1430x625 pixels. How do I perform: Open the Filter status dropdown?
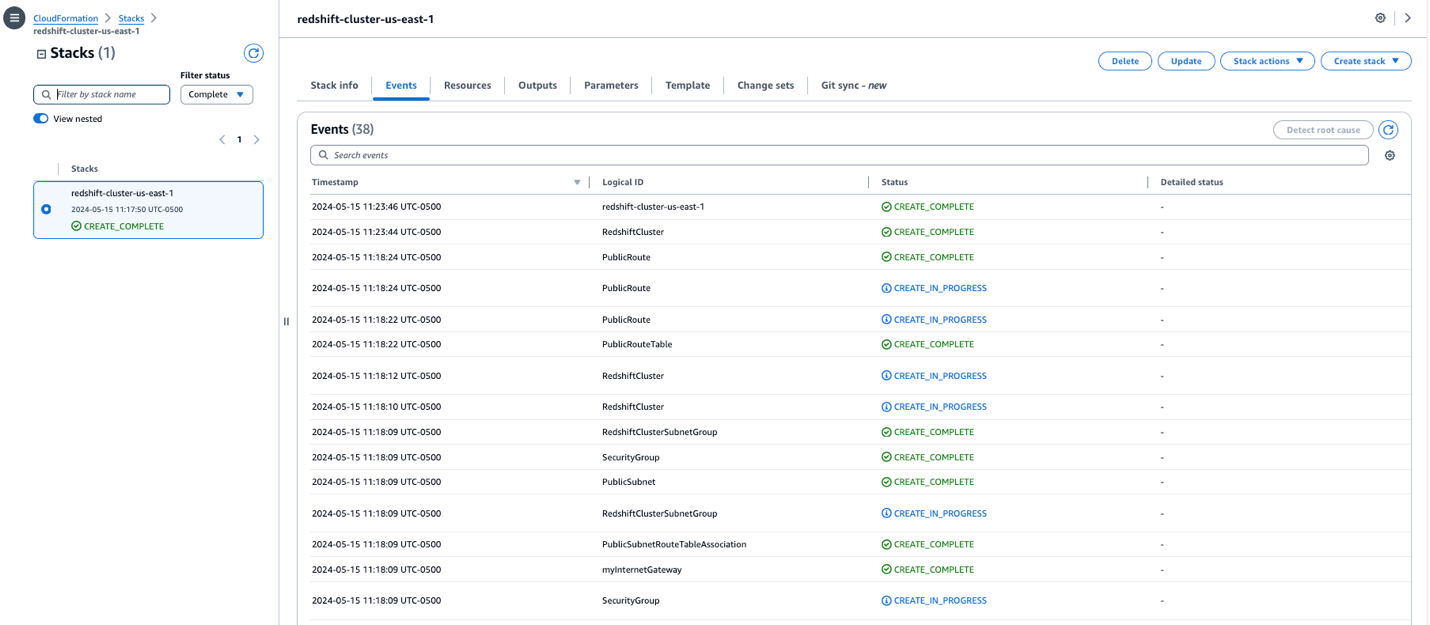pos(216,94)
